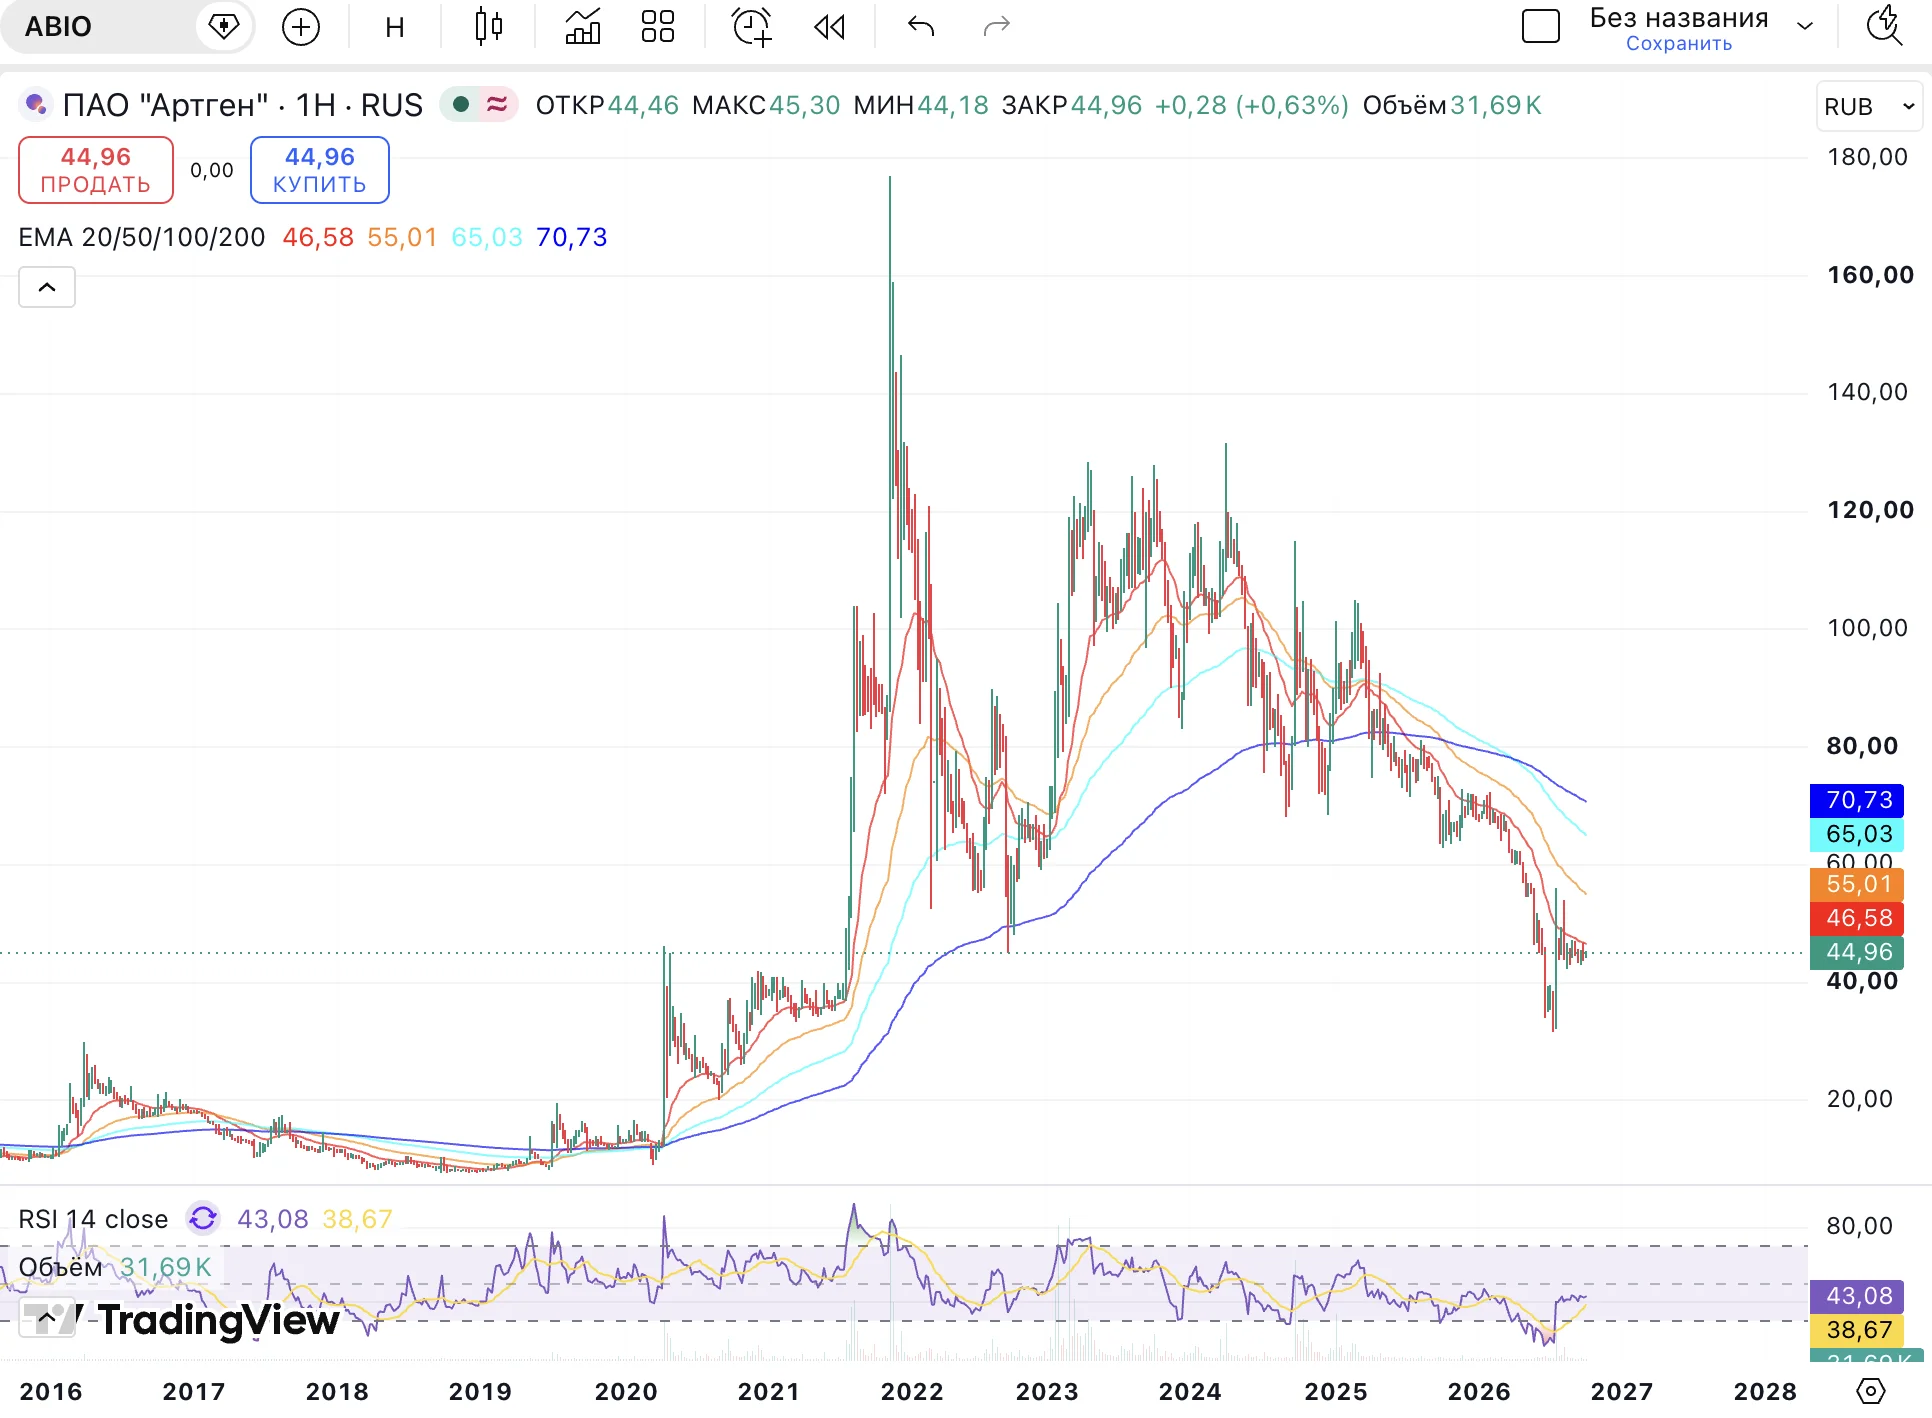Start bar replay mode
This screenshot has height=1418, width=1932.
829,27
